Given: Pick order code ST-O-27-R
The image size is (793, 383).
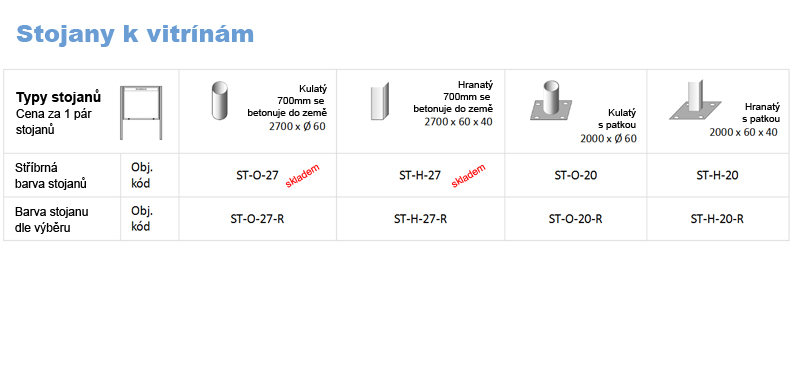Looking at the screenshot, I should 257,219.
